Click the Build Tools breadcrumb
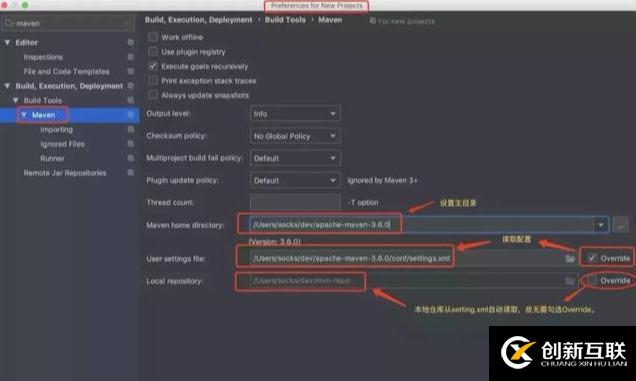The height and width of the screenshot is (381, 636). pyautogui.click(x=285, y=20)
